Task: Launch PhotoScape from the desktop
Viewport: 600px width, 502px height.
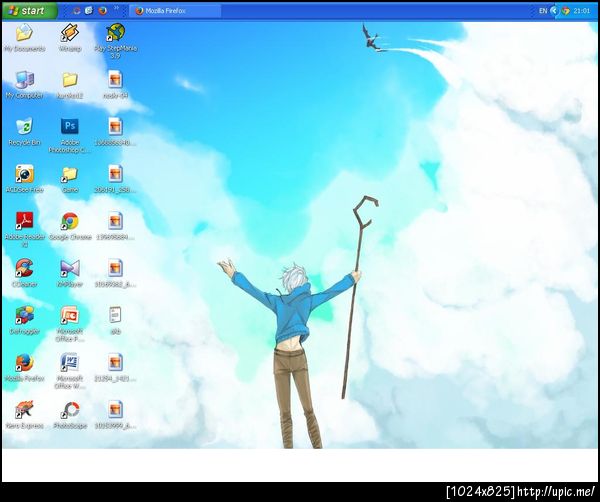Action: click(x=70, y=414)
